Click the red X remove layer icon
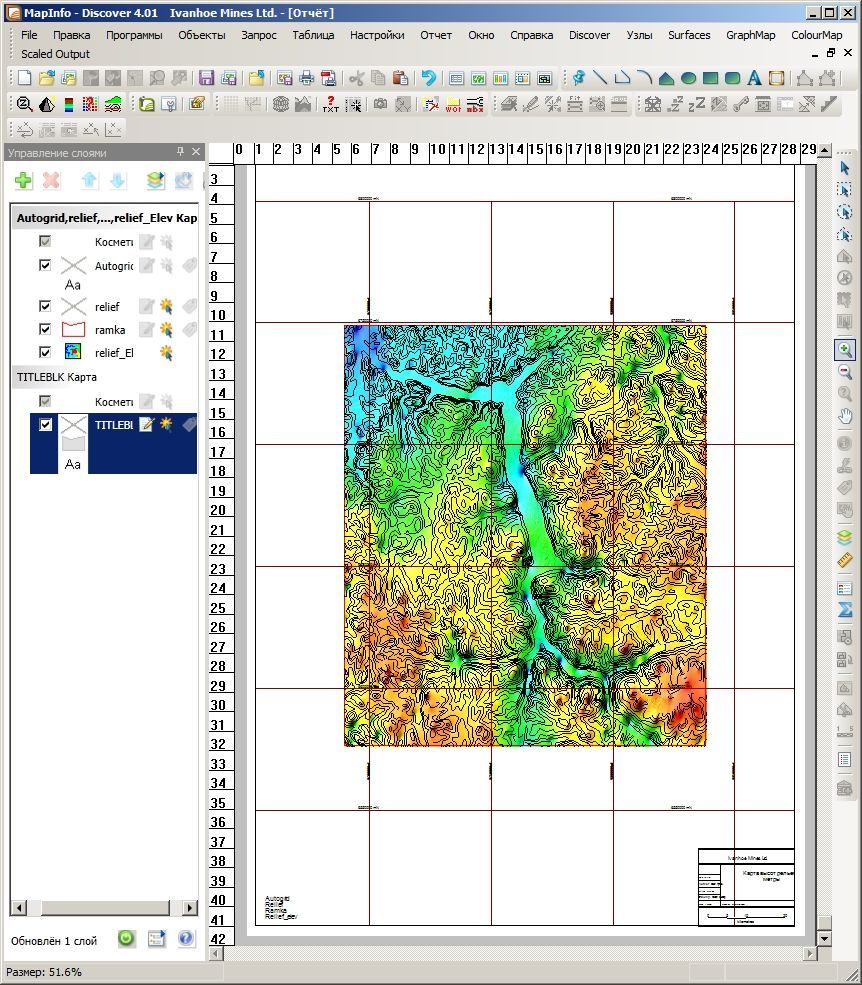The image size is (862, 985). tap(51, 181)
